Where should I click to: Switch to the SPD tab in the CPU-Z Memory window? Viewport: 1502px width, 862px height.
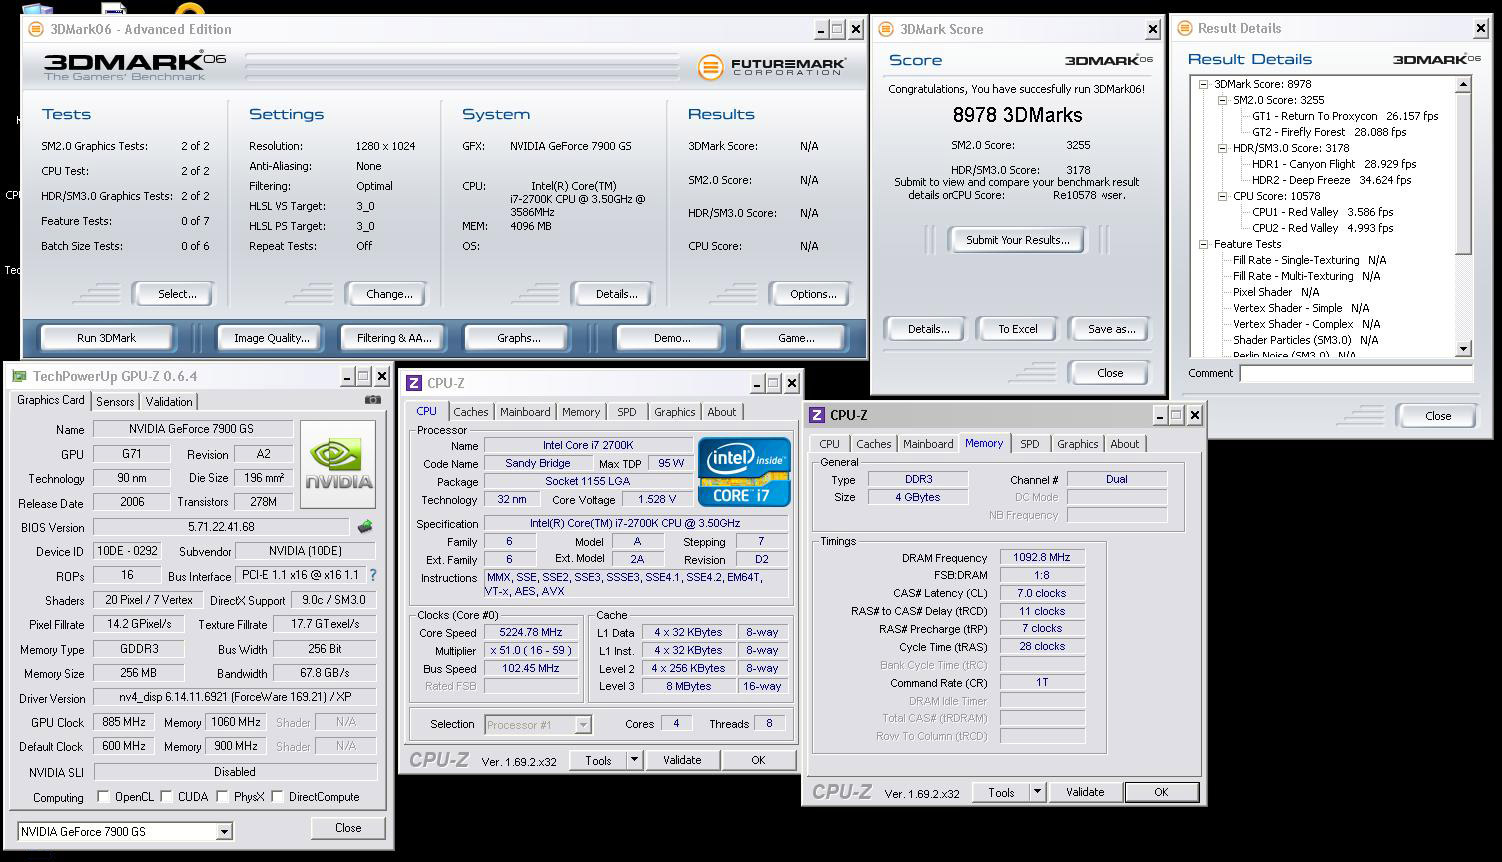(1029, 444)
